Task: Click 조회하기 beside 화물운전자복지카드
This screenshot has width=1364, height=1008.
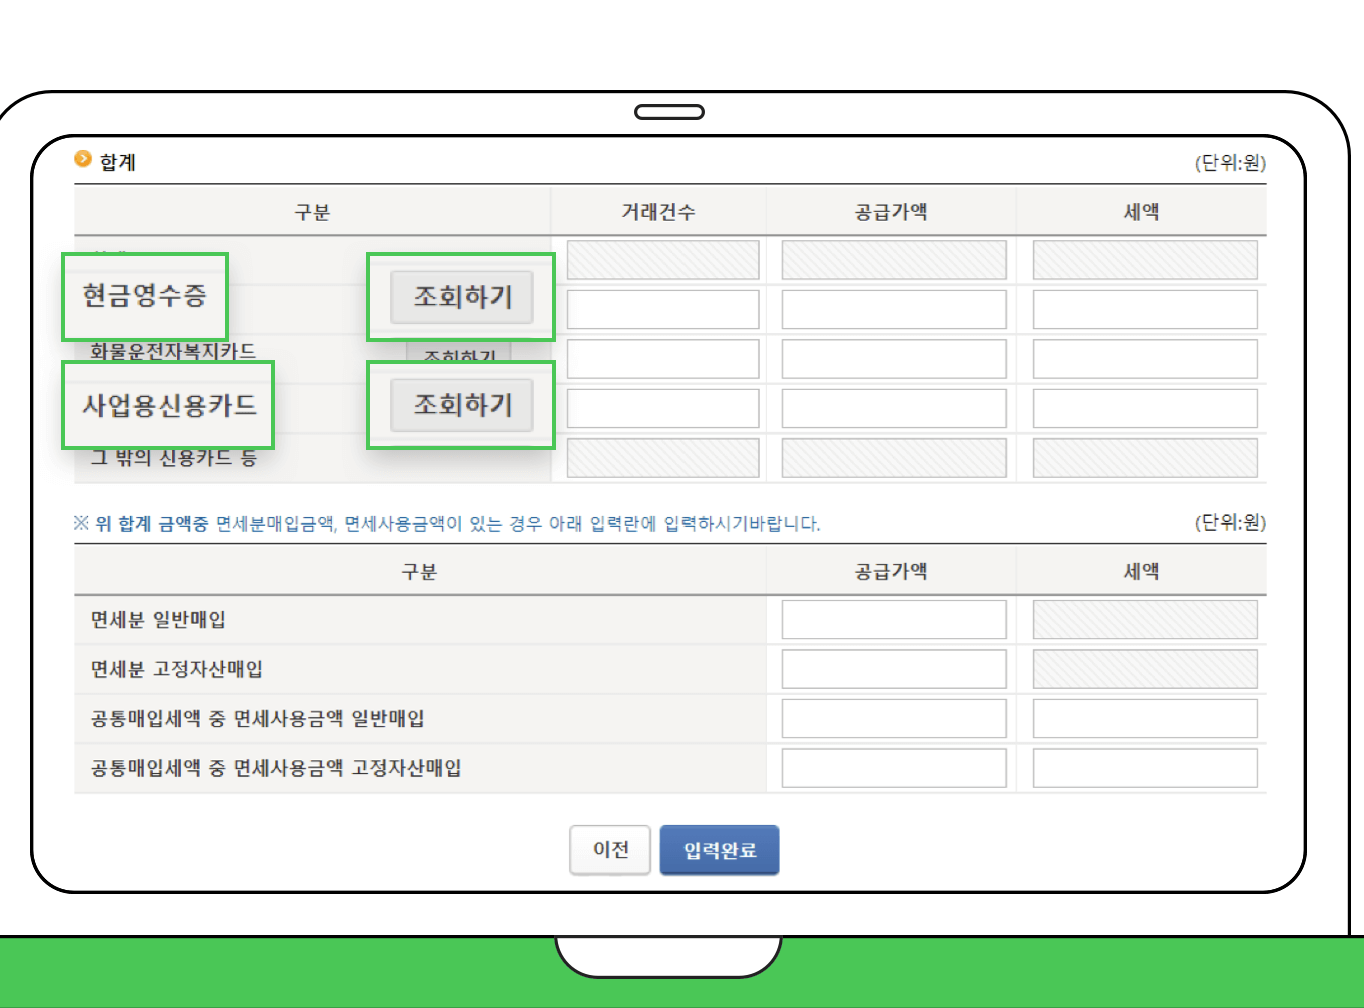Action: tap(458, 357)
